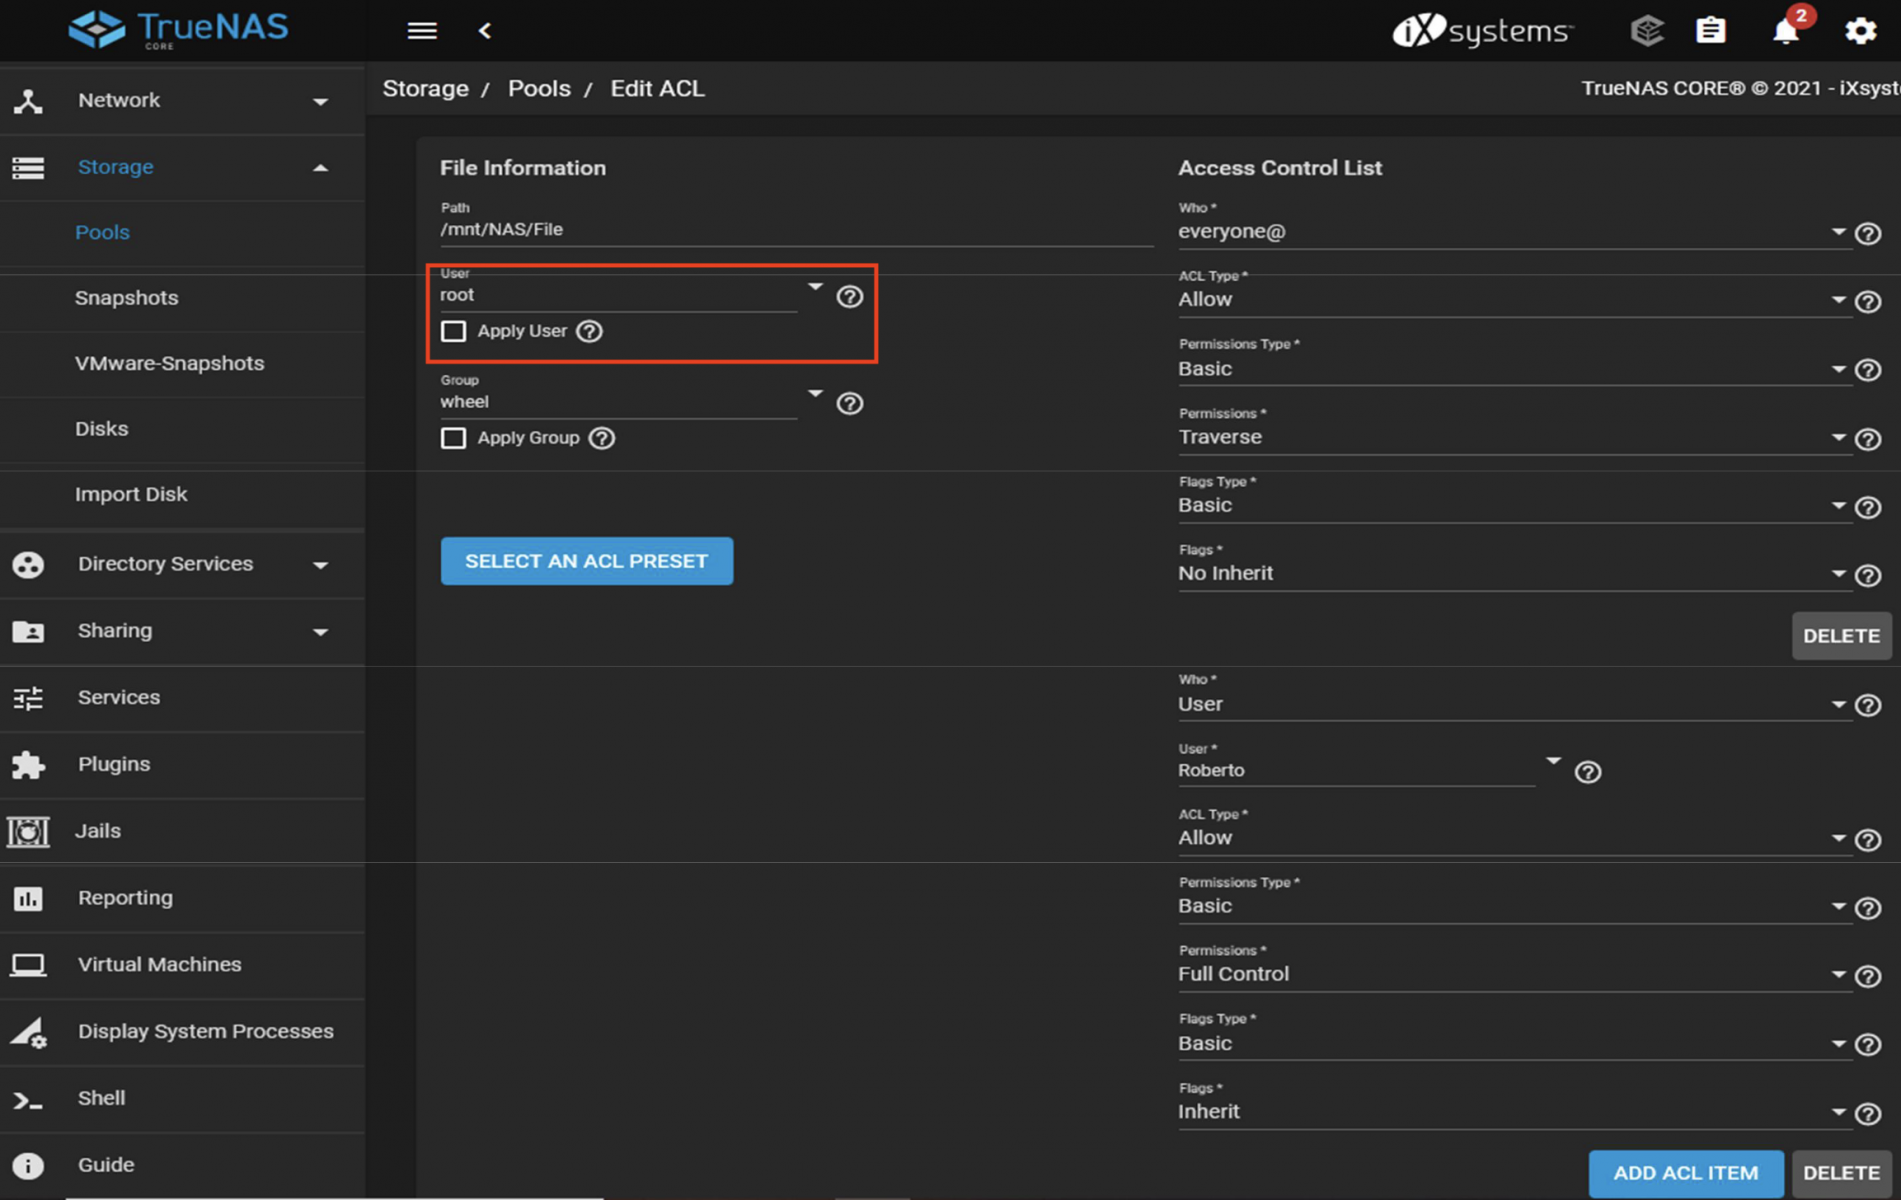Open the Snapshots submenu item
The height and width of the screenshot is (1200, 1901).
(182, 299)
